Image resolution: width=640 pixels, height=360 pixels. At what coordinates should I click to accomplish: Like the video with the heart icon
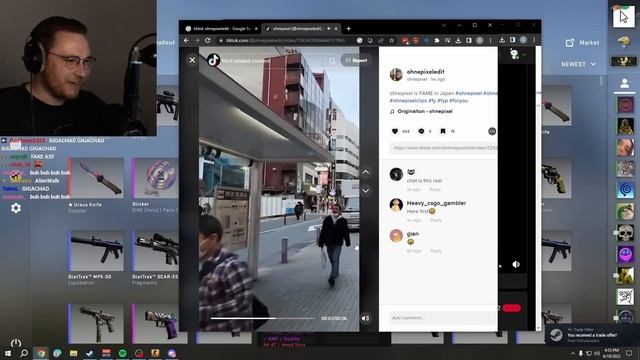click(x=395, y=131)
